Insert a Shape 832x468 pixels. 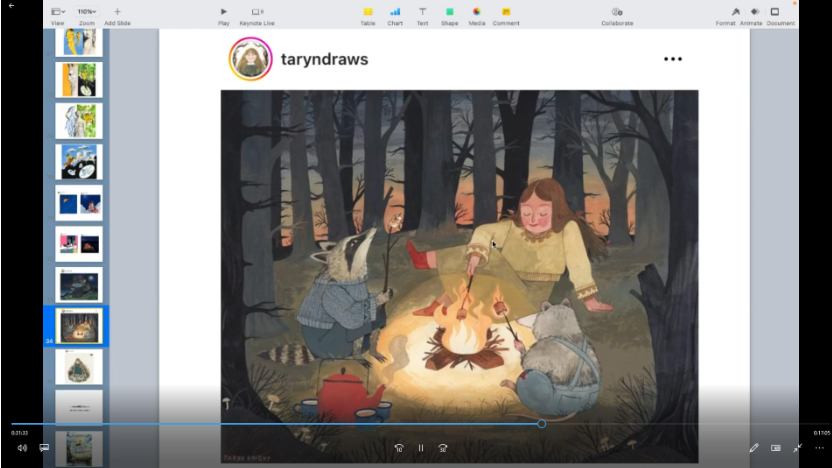point(449,16)
